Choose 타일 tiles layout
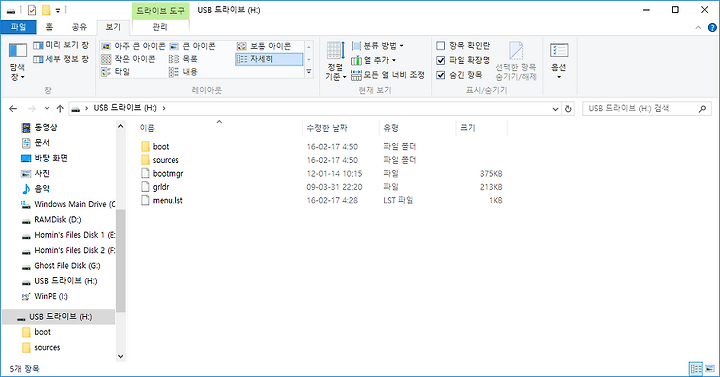This screenshot has width=720, height=377. point(115,72)
